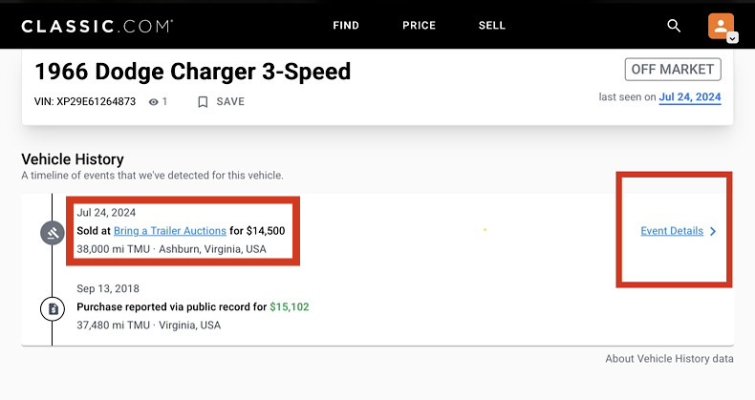This screenshot has width=755, height=400.
Task: Open the FIND menu
Action: tap(346, 26)
